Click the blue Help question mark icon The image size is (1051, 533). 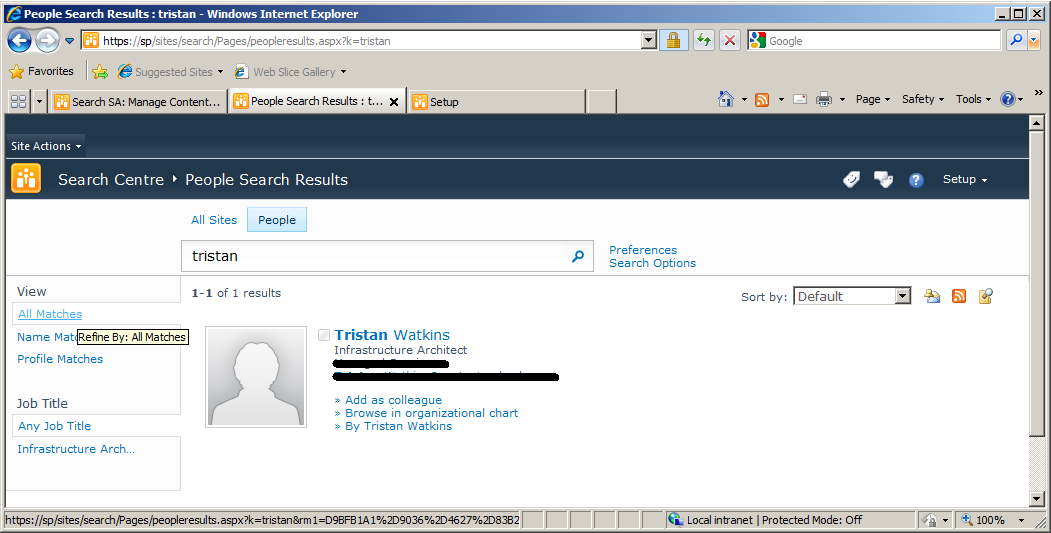[916, 180]
